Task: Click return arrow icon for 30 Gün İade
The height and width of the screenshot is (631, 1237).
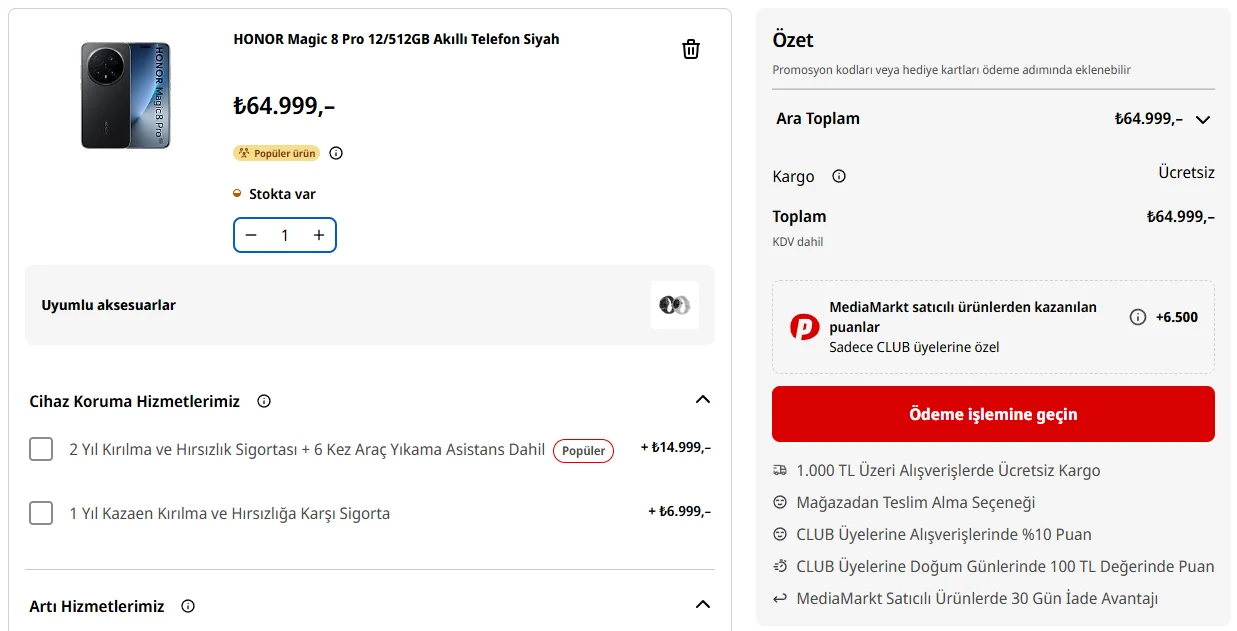Action: [x=780, y=598]
